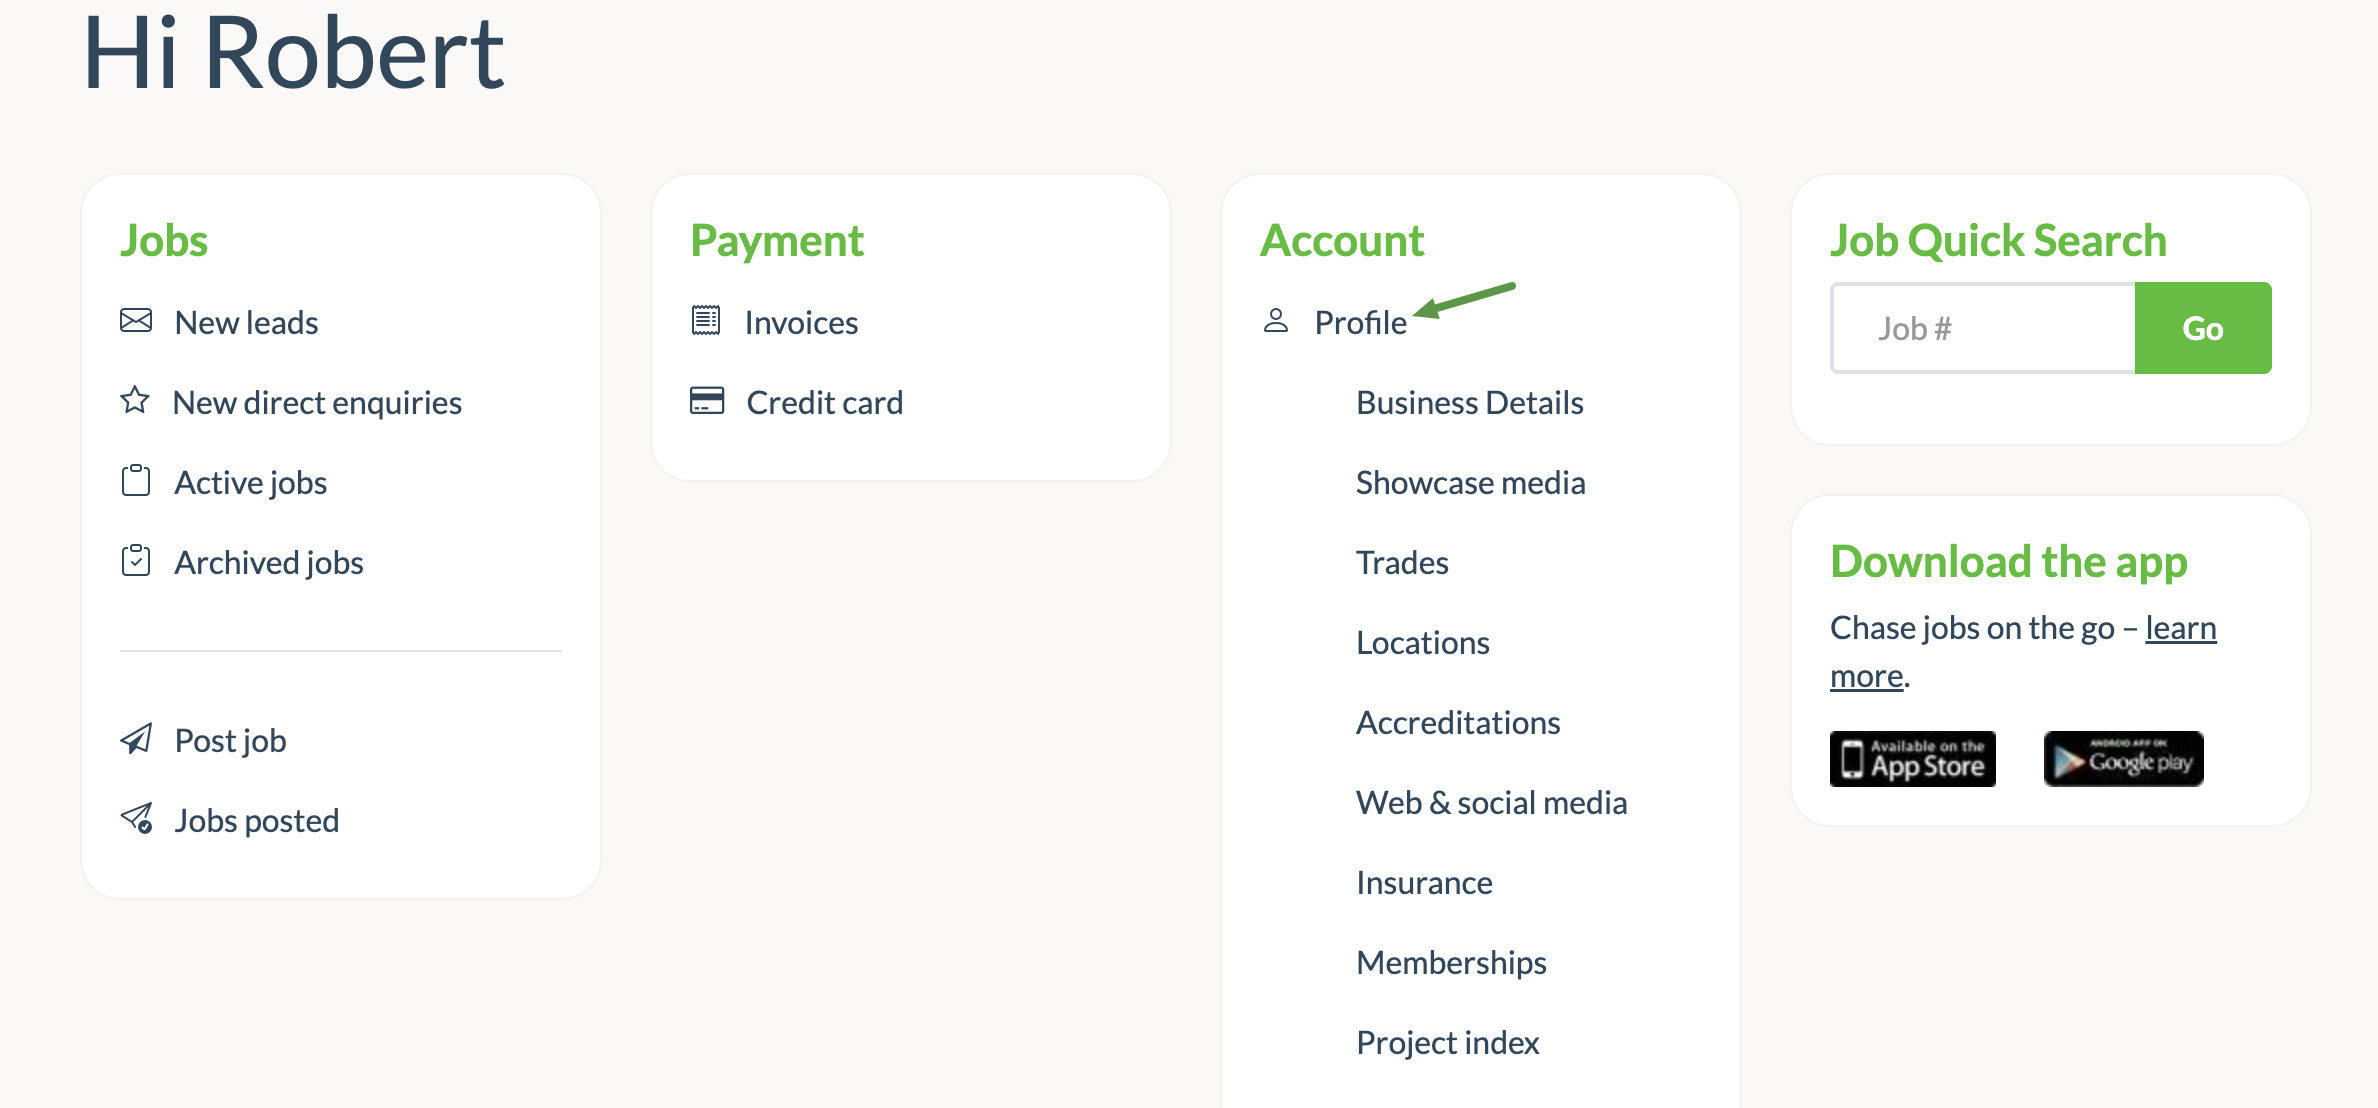Select Trades in the Account list
This screenshot has width=2378, height=1108.
[1402, 563]
